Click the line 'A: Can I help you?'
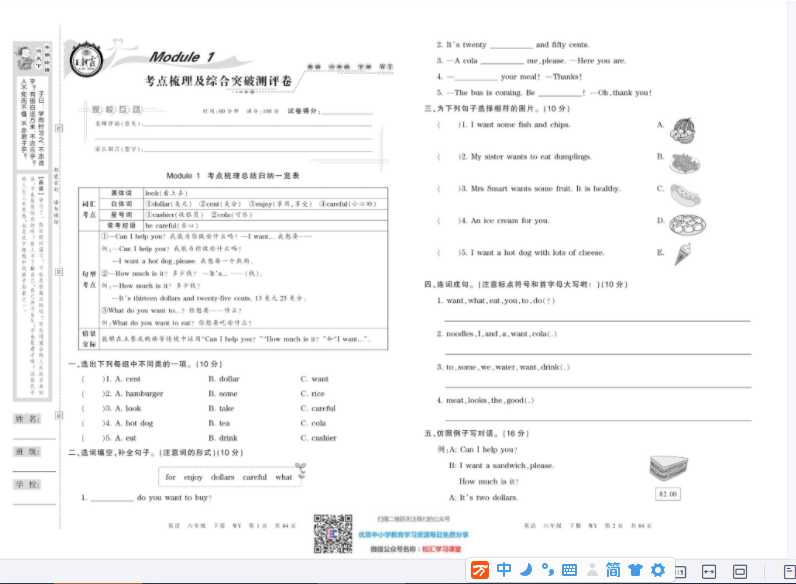The height and width of the screenshot is (584, 796). (x=483, y=449)
